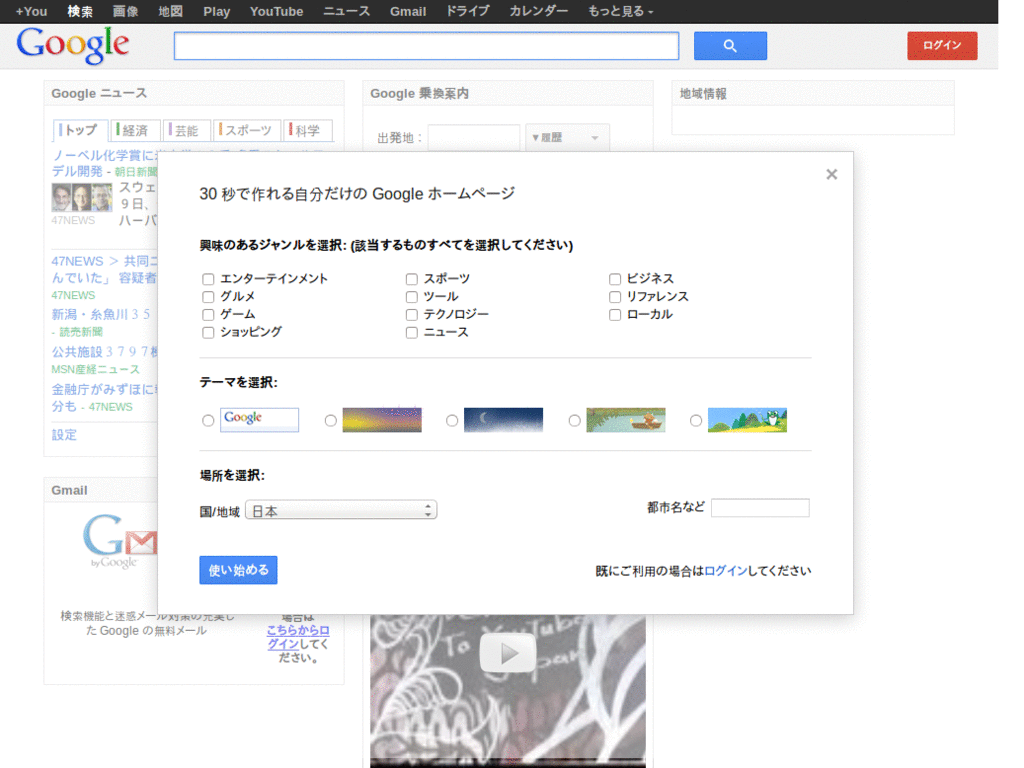1024x768 pixels.
Task: Open カレンダー in the top bar
Action: [539, 11]
